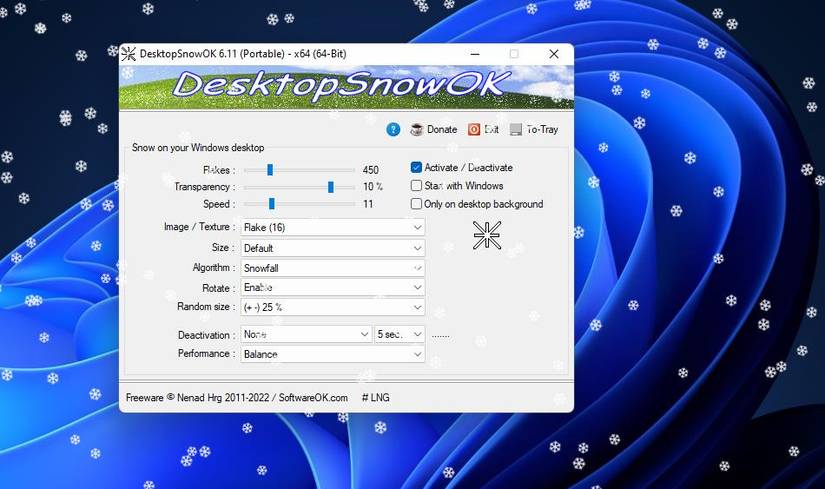Click the Speed slider thumb
The width and height of the screenshot is (825, 489).
click(x=271, y=204)
